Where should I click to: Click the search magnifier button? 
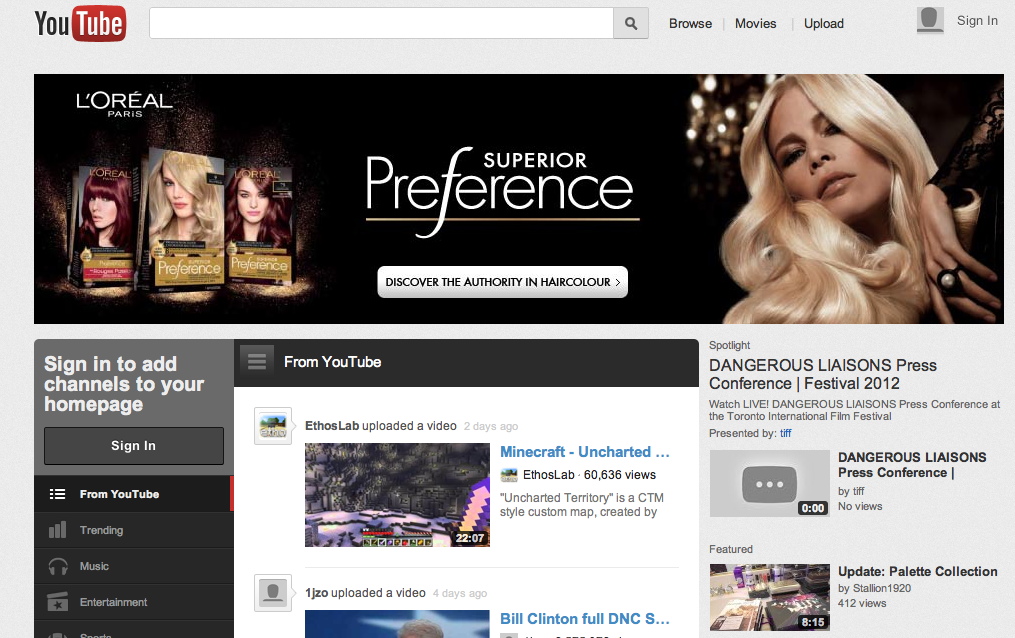coord(630,23)
